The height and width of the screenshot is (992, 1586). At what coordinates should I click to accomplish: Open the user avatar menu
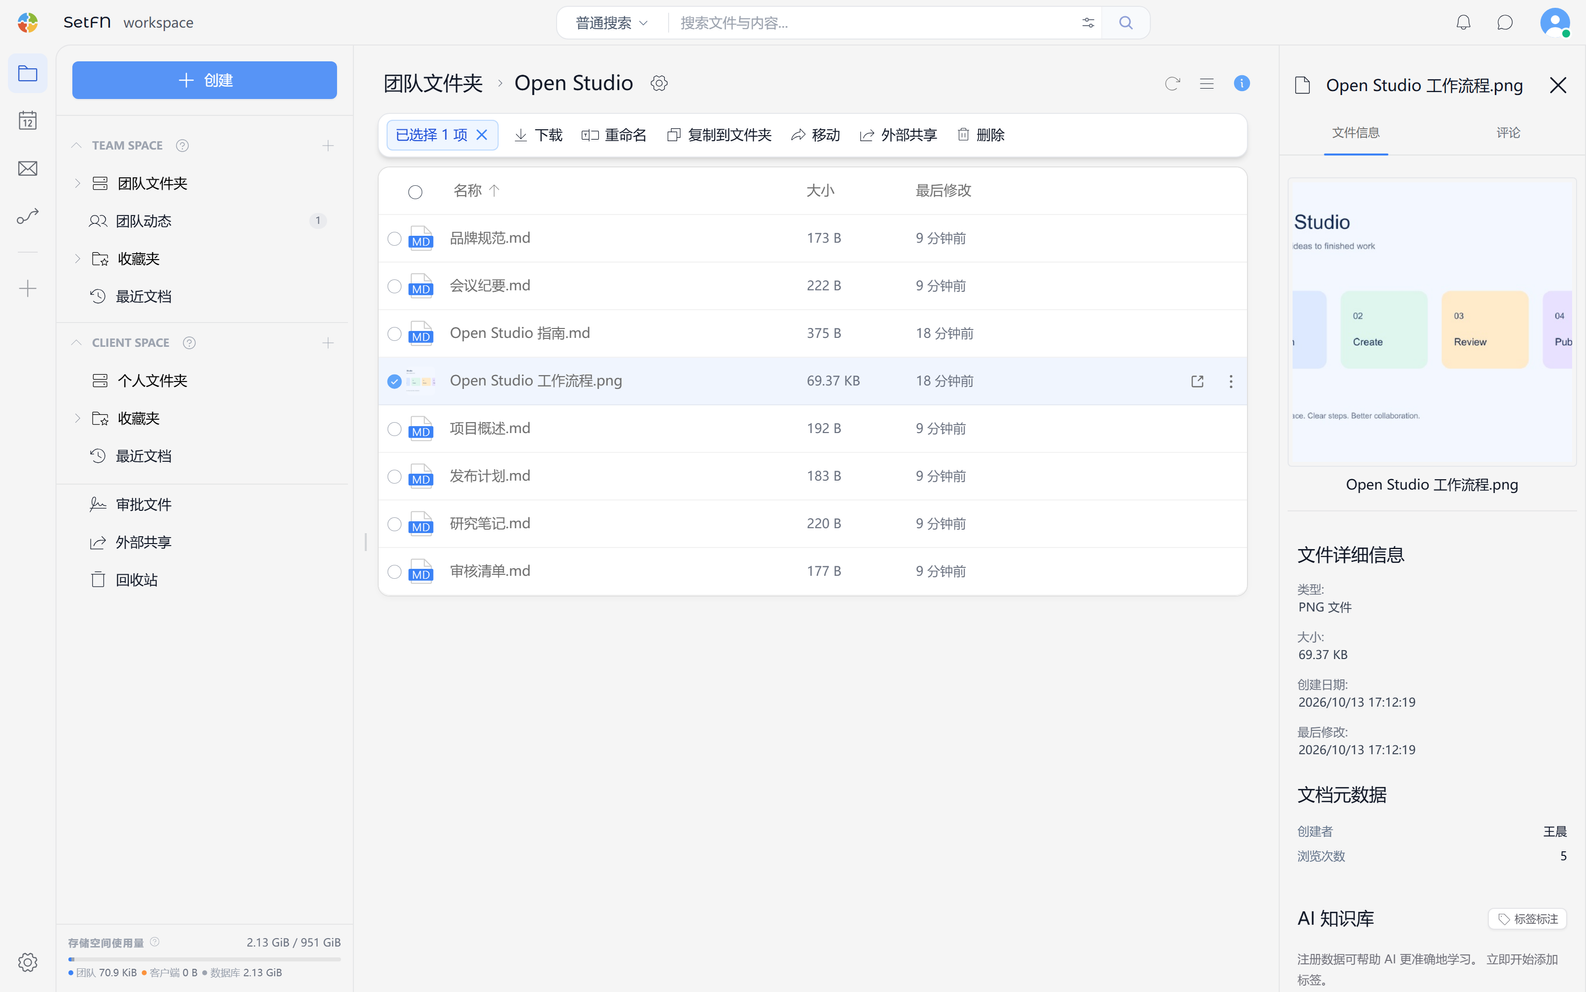tap(1555, 22)
